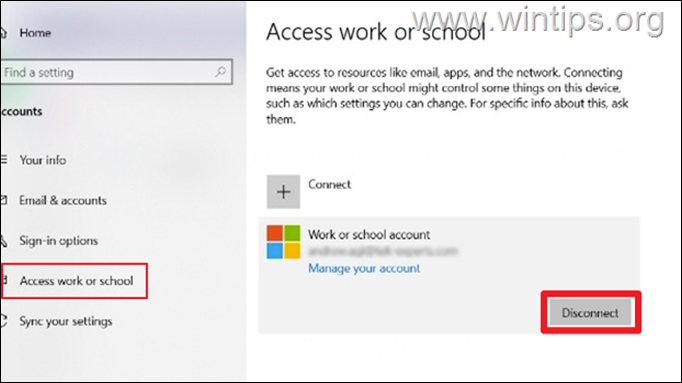Open the Home settings page

35,33
